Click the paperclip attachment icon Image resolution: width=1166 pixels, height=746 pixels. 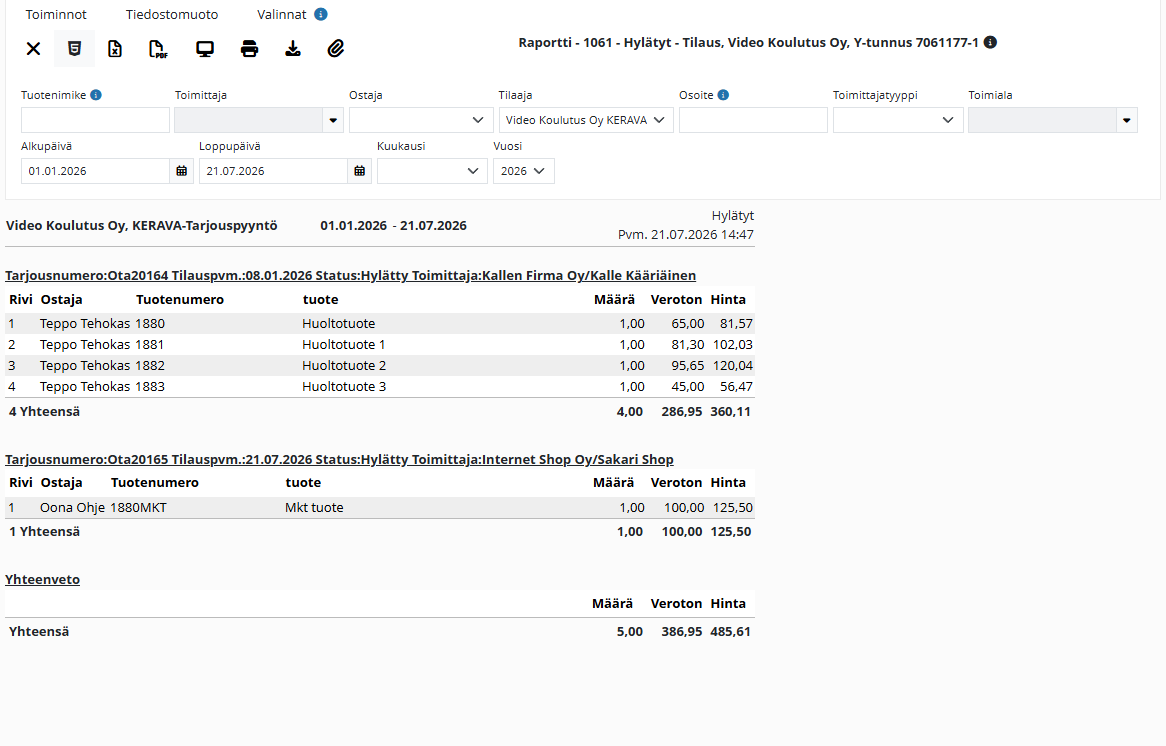pyautogui.click(x=336, y=49)
